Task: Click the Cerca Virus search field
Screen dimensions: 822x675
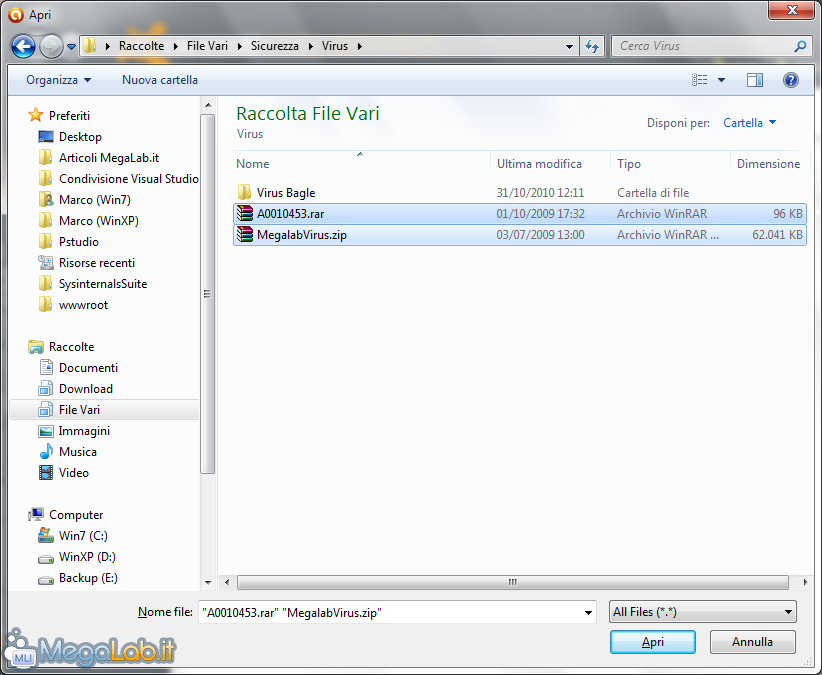Action: [x=702, y=46]
